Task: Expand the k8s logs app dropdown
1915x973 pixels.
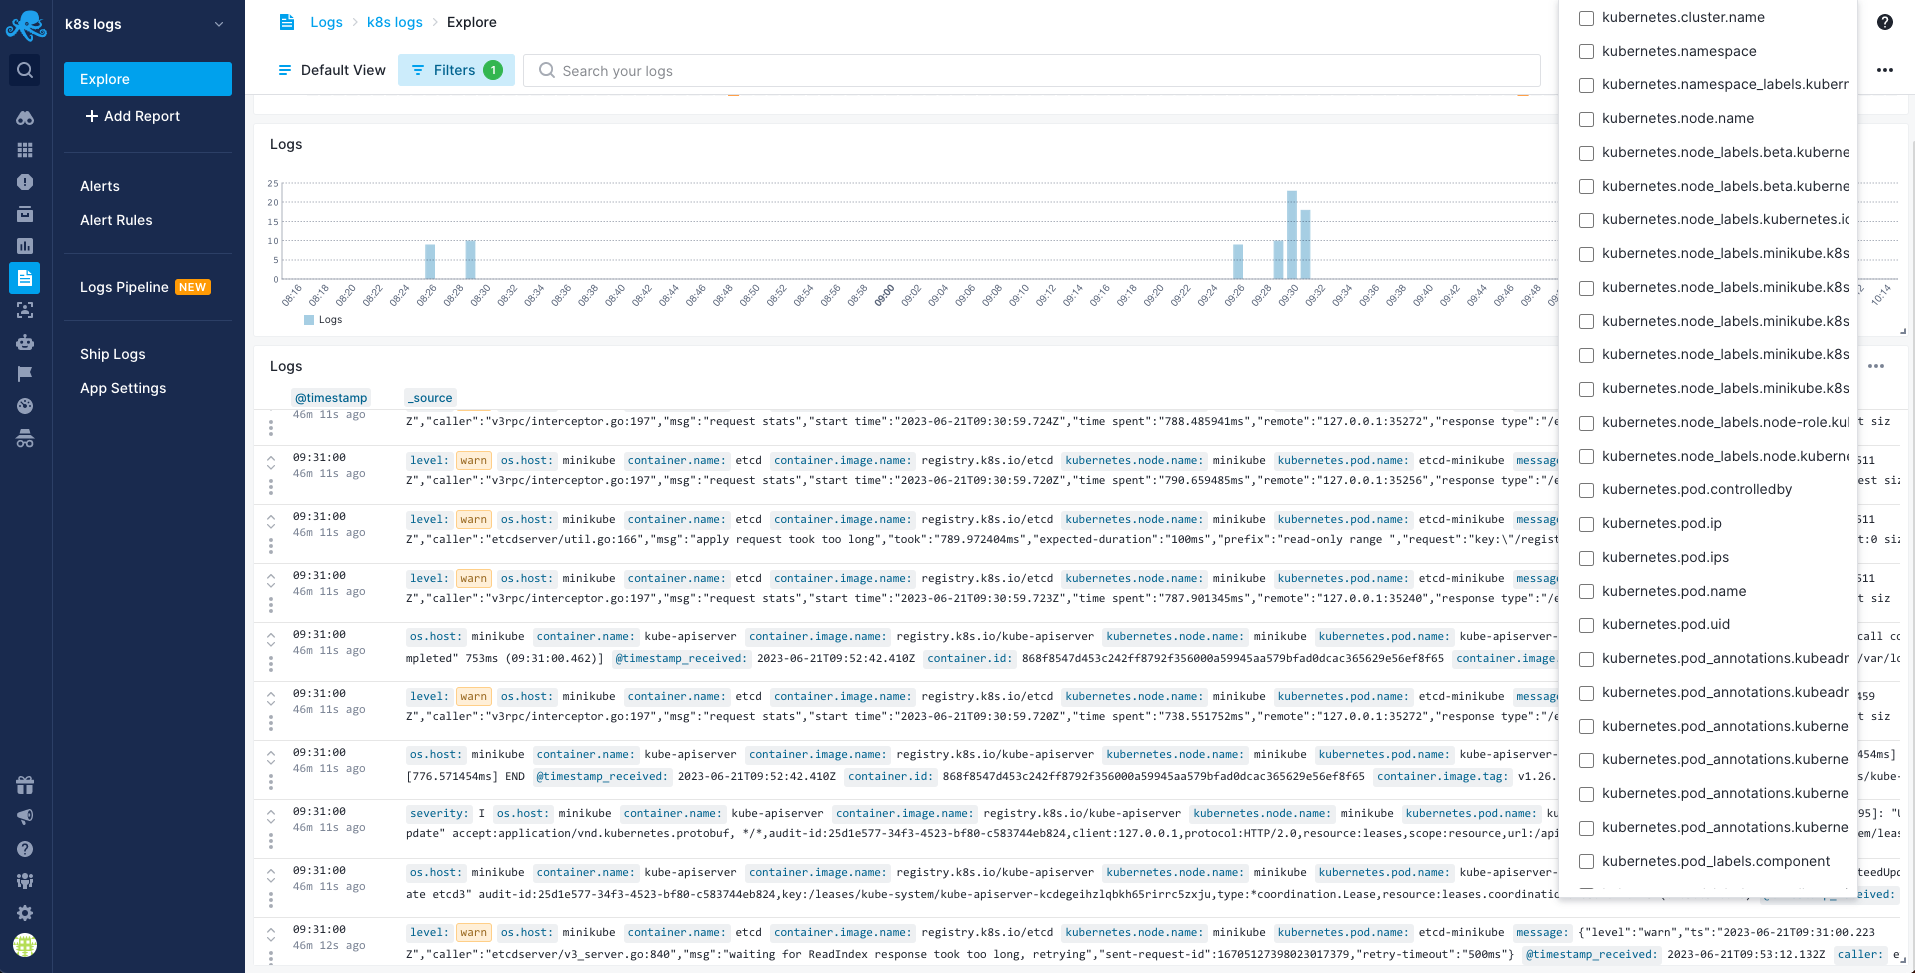Action: [x=219, y=24]
